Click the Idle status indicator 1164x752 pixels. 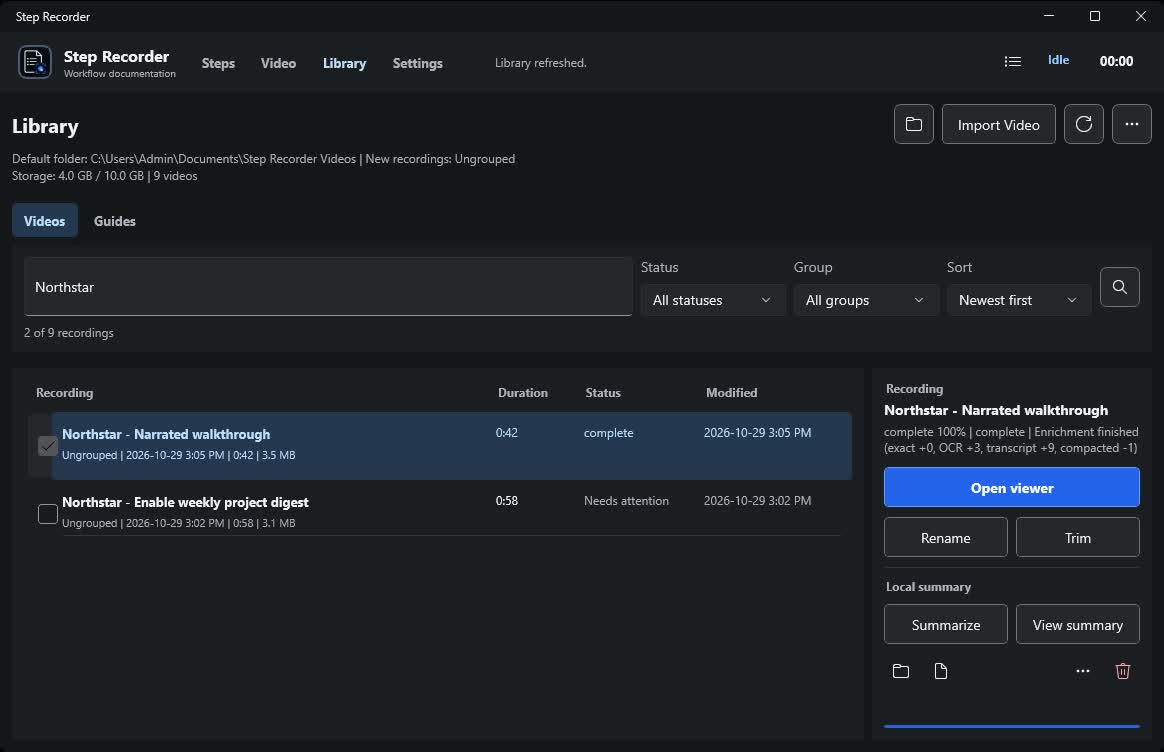(1058, 60)
